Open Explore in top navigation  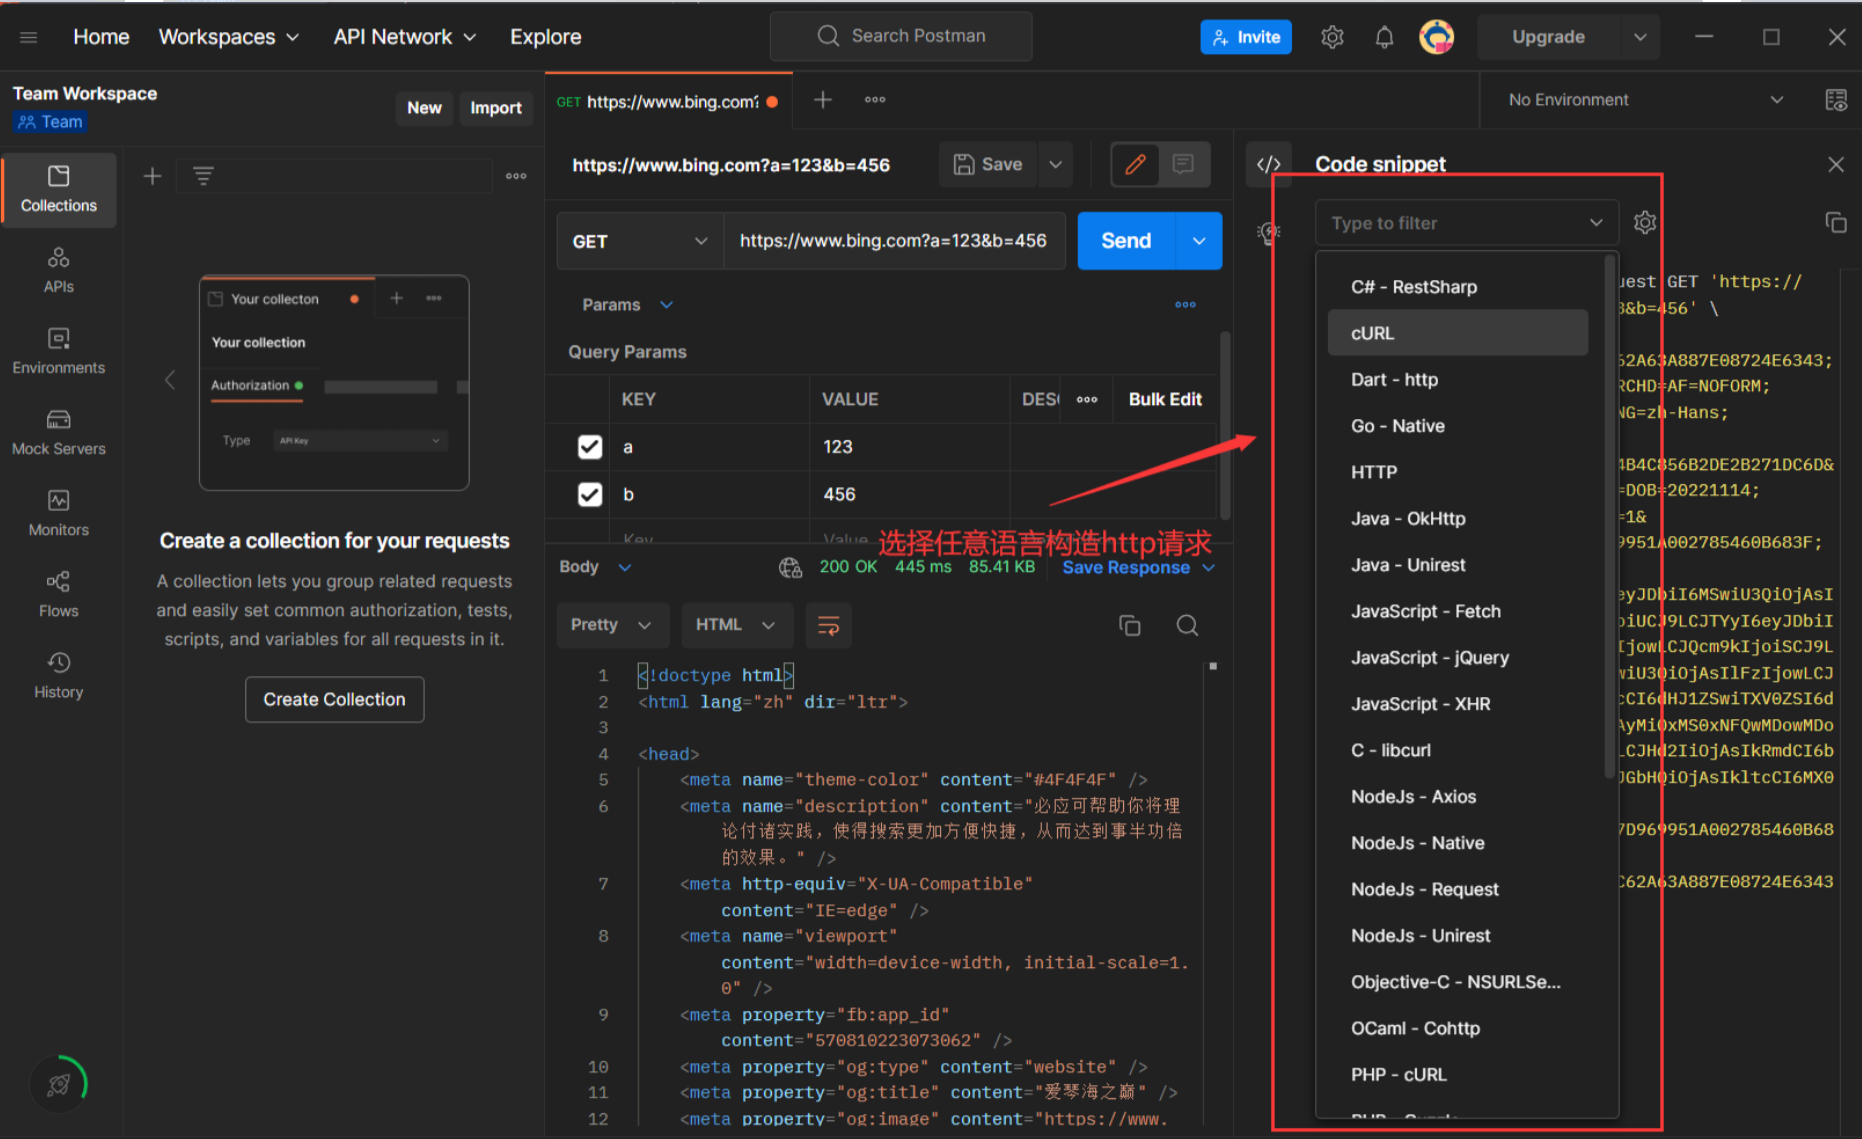(545, 37)
